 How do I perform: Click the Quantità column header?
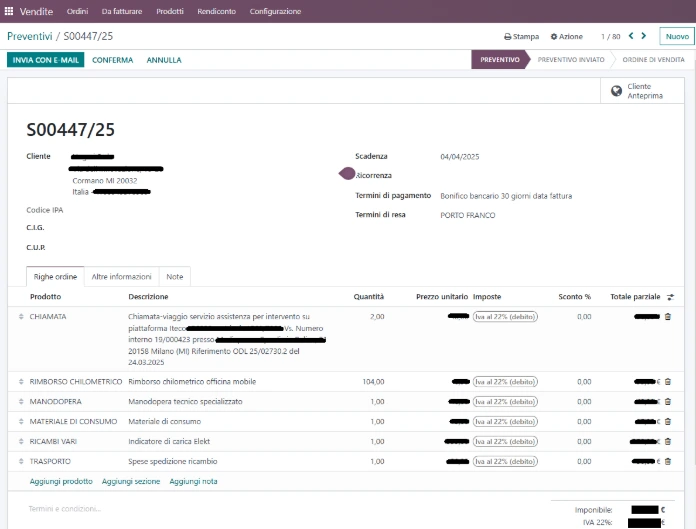click(368, 296)
